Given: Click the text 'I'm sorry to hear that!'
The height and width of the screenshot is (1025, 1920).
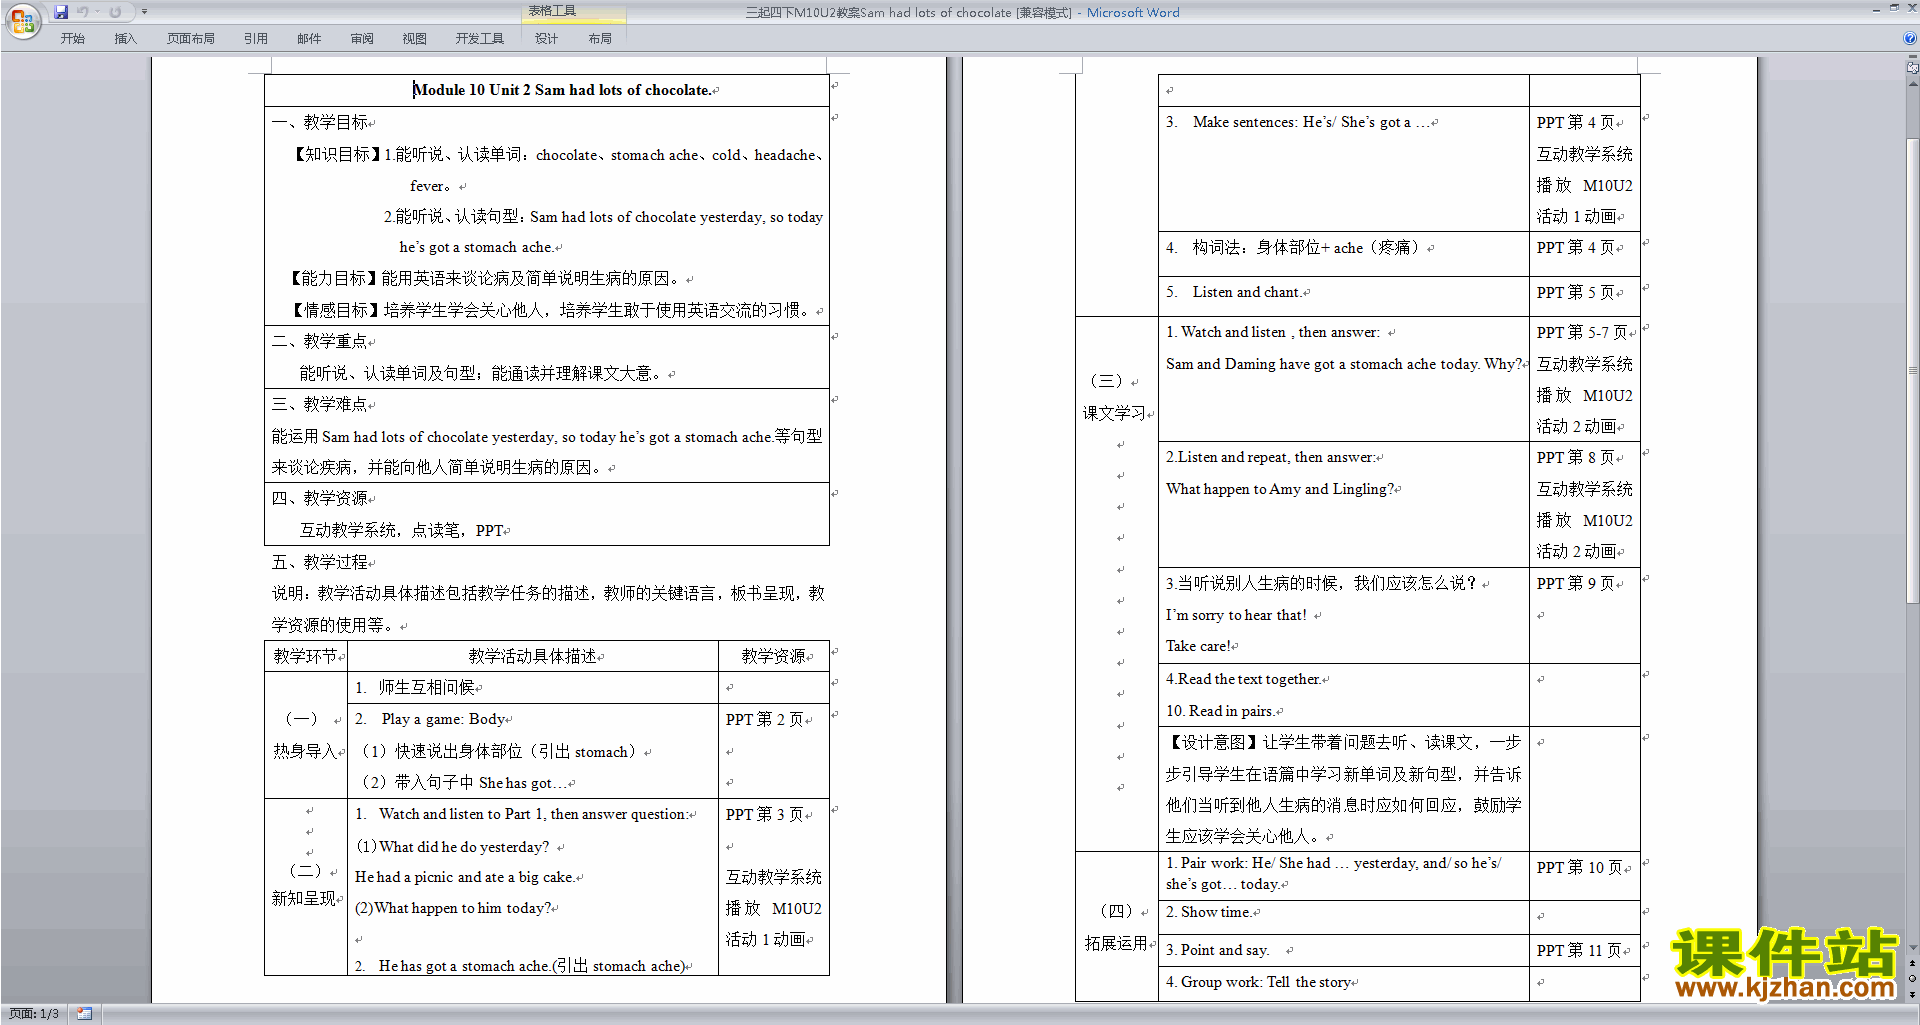Looking at the screenshot, I should pyautogui.click(x=1237, y=615).
